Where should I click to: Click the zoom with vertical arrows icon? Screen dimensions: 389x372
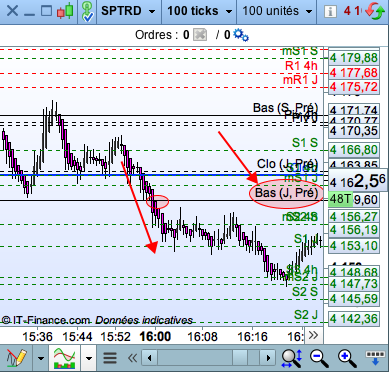coord(292,358)
